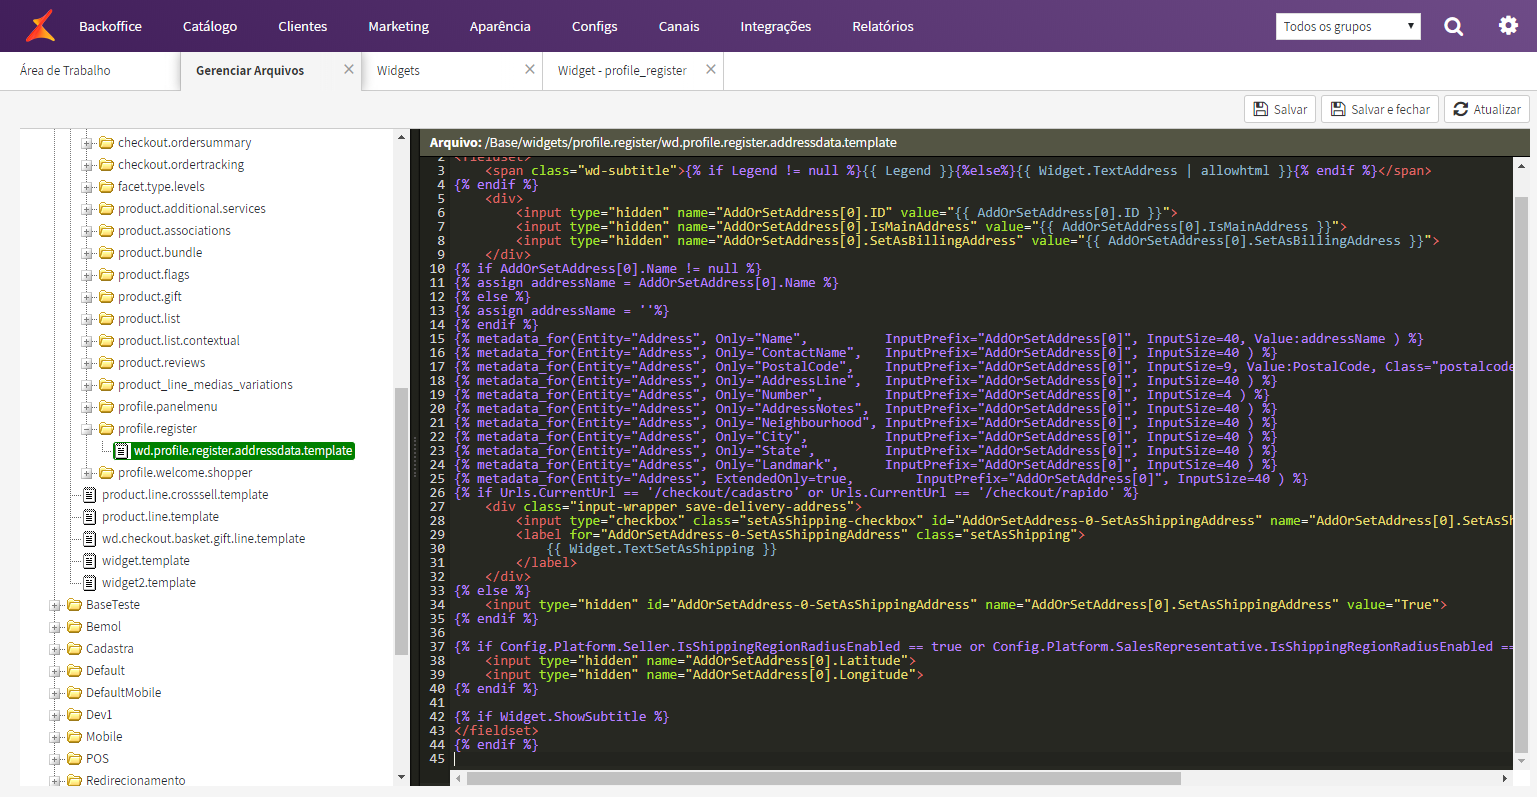Image resolution: width=1537 pixels, height=797 pixels.
Task: Click the DefaultMobile folder icon
Action: click(x=74, y=693)
